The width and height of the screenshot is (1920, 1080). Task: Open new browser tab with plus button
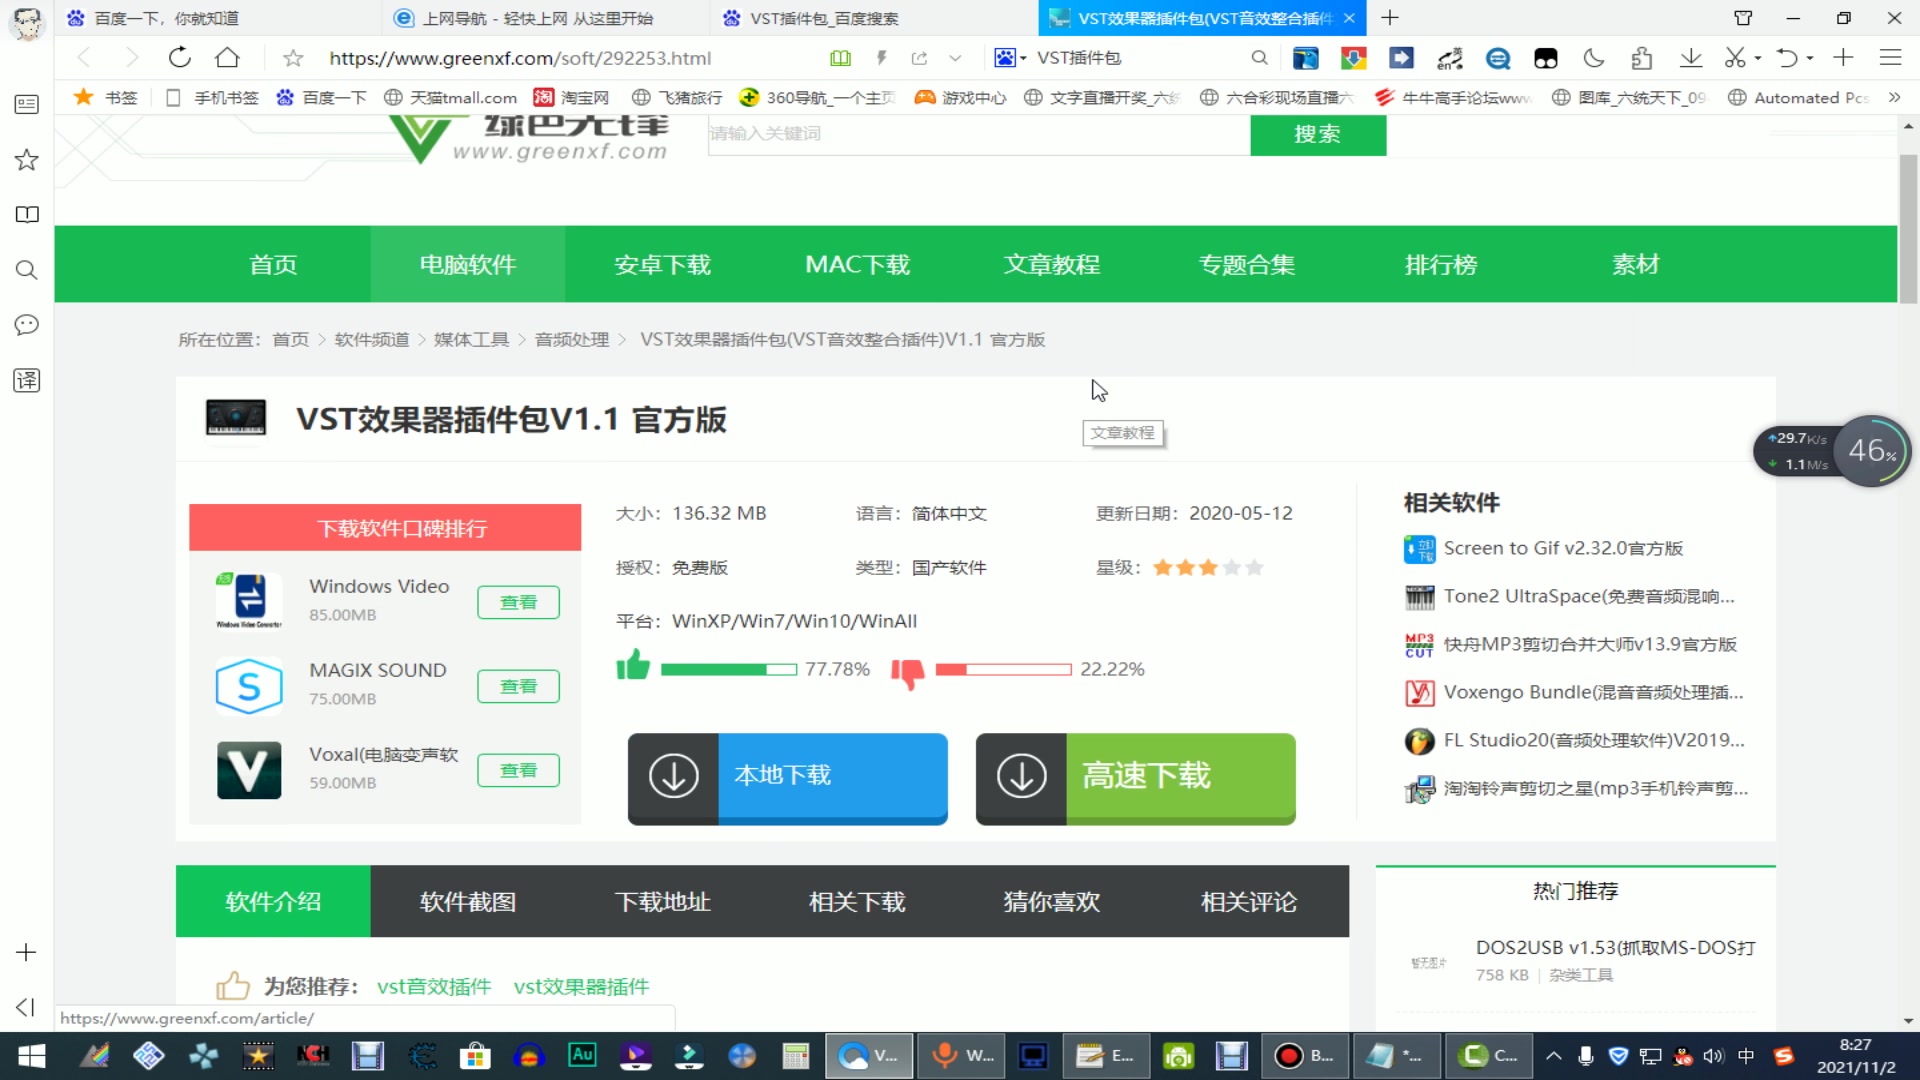[x=1390, y=18]
